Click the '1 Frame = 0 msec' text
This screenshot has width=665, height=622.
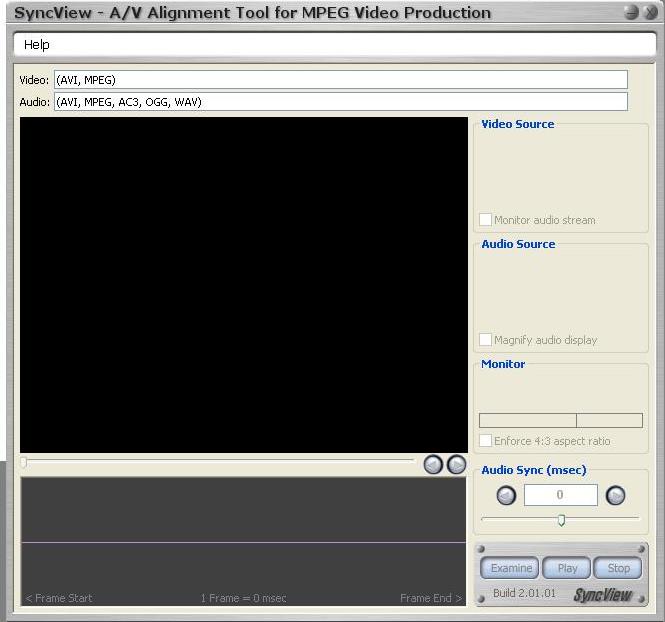click(x=243, y=598)
